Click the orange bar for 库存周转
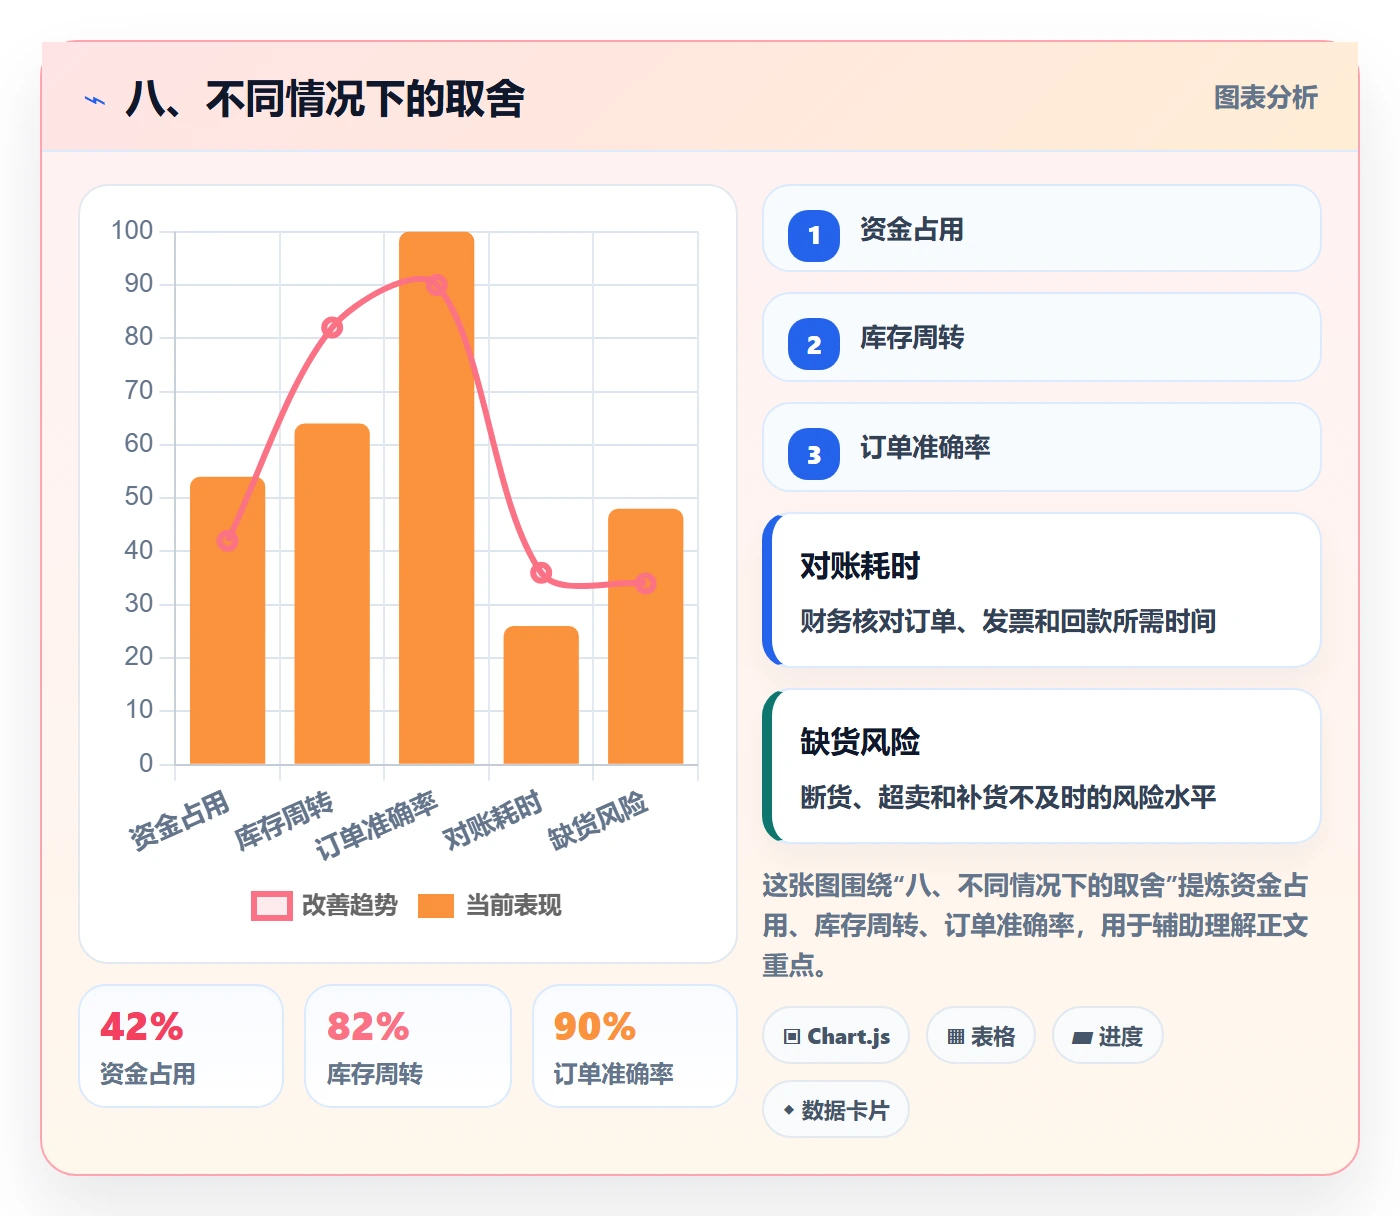Viewport: 1400px width, 1216px height. point(332,594)
